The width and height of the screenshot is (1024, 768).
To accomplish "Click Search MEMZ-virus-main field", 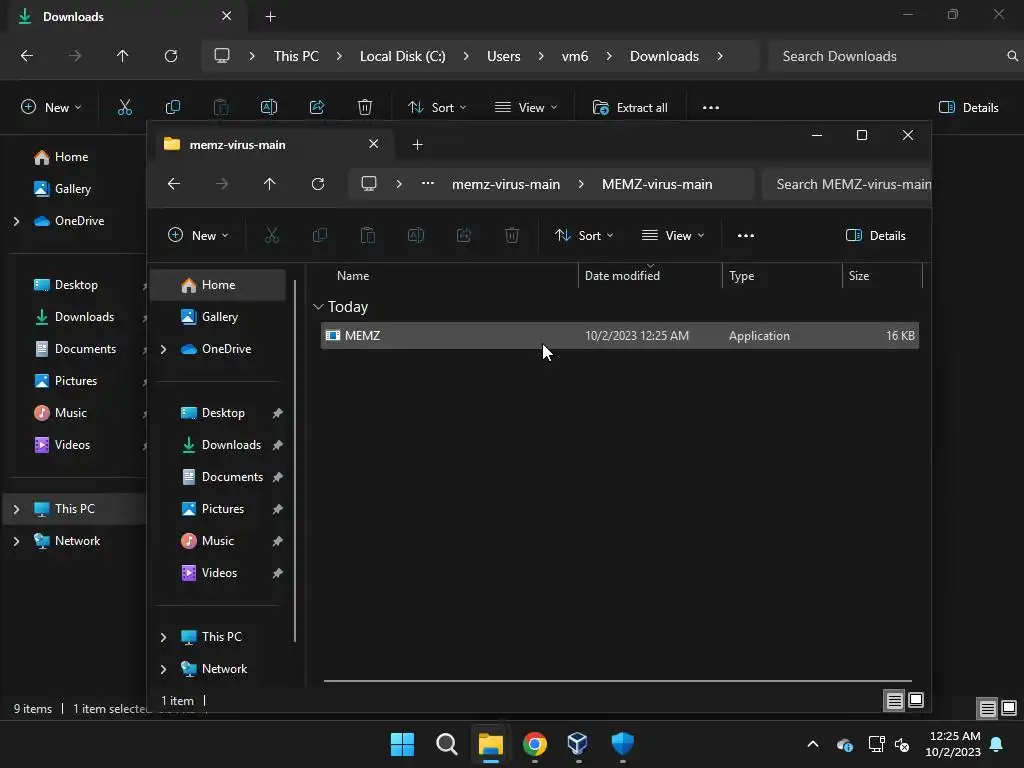I will point(847,184).
